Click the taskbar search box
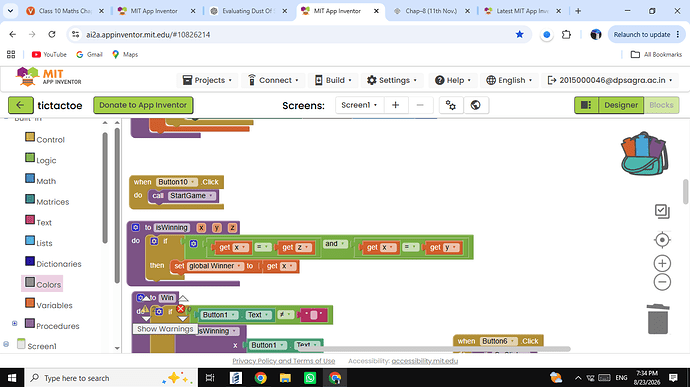 click(110, 378)
